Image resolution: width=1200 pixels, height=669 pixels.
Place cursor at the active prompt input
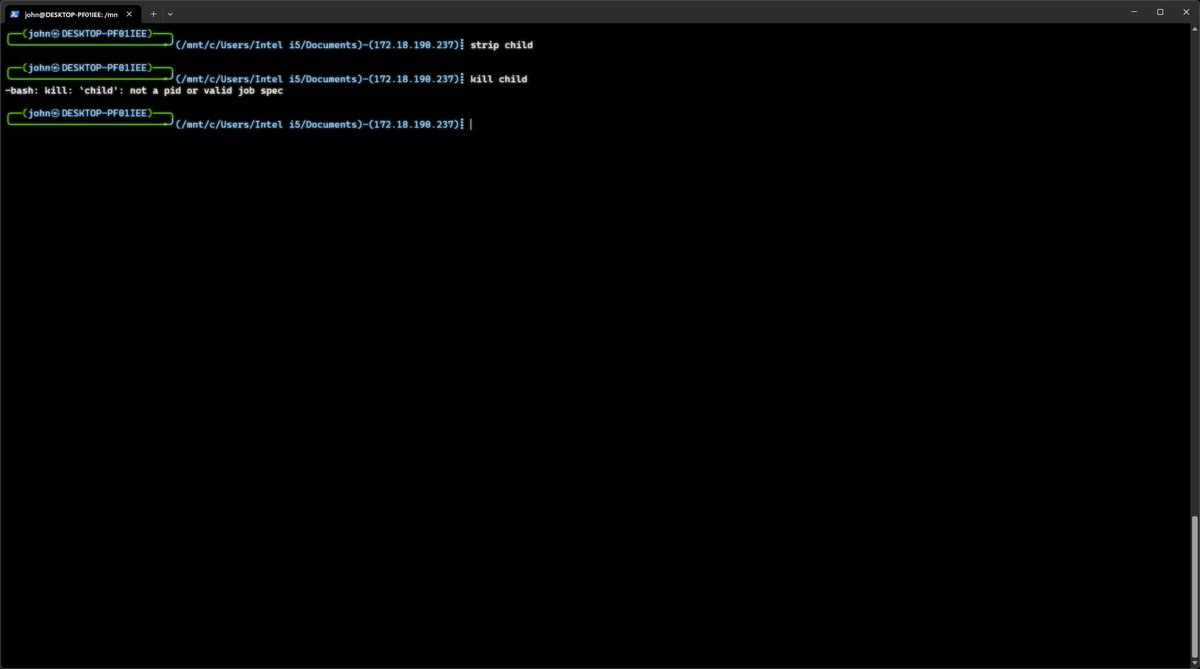(471, 125)
